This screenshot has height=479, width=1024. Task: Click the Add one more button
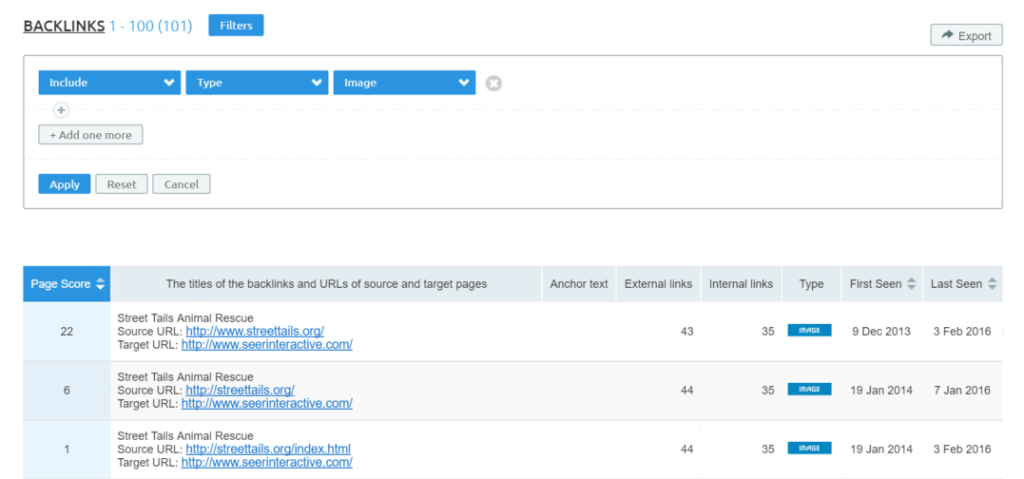coord(91,135)
